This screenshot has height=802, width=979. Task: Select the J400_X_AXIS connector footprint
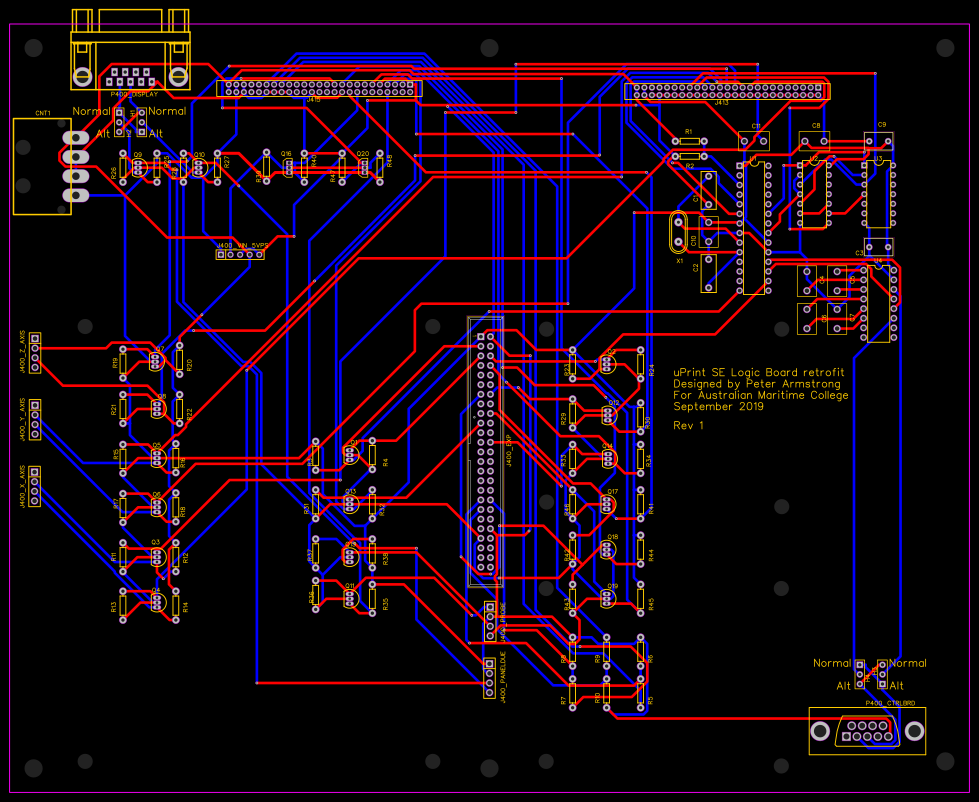click(x=35, y=487)
